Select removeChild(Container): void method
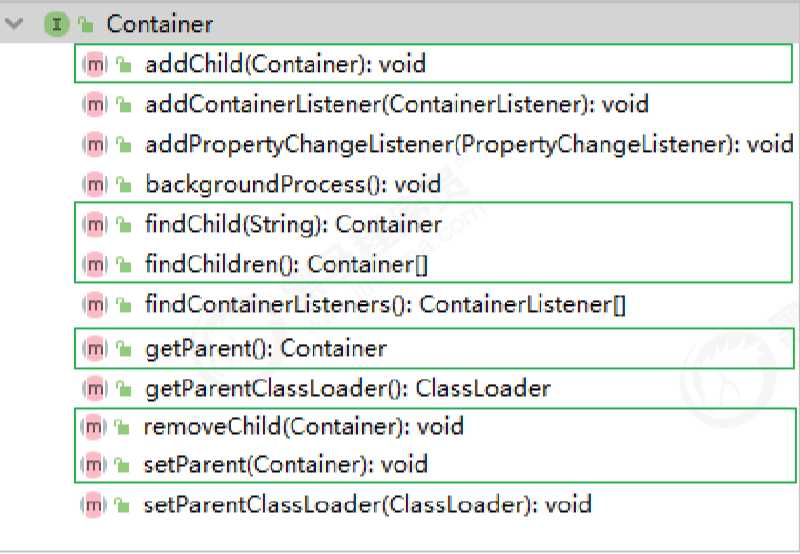This screenshot has height=554, width=800. (x=304, y=426)
